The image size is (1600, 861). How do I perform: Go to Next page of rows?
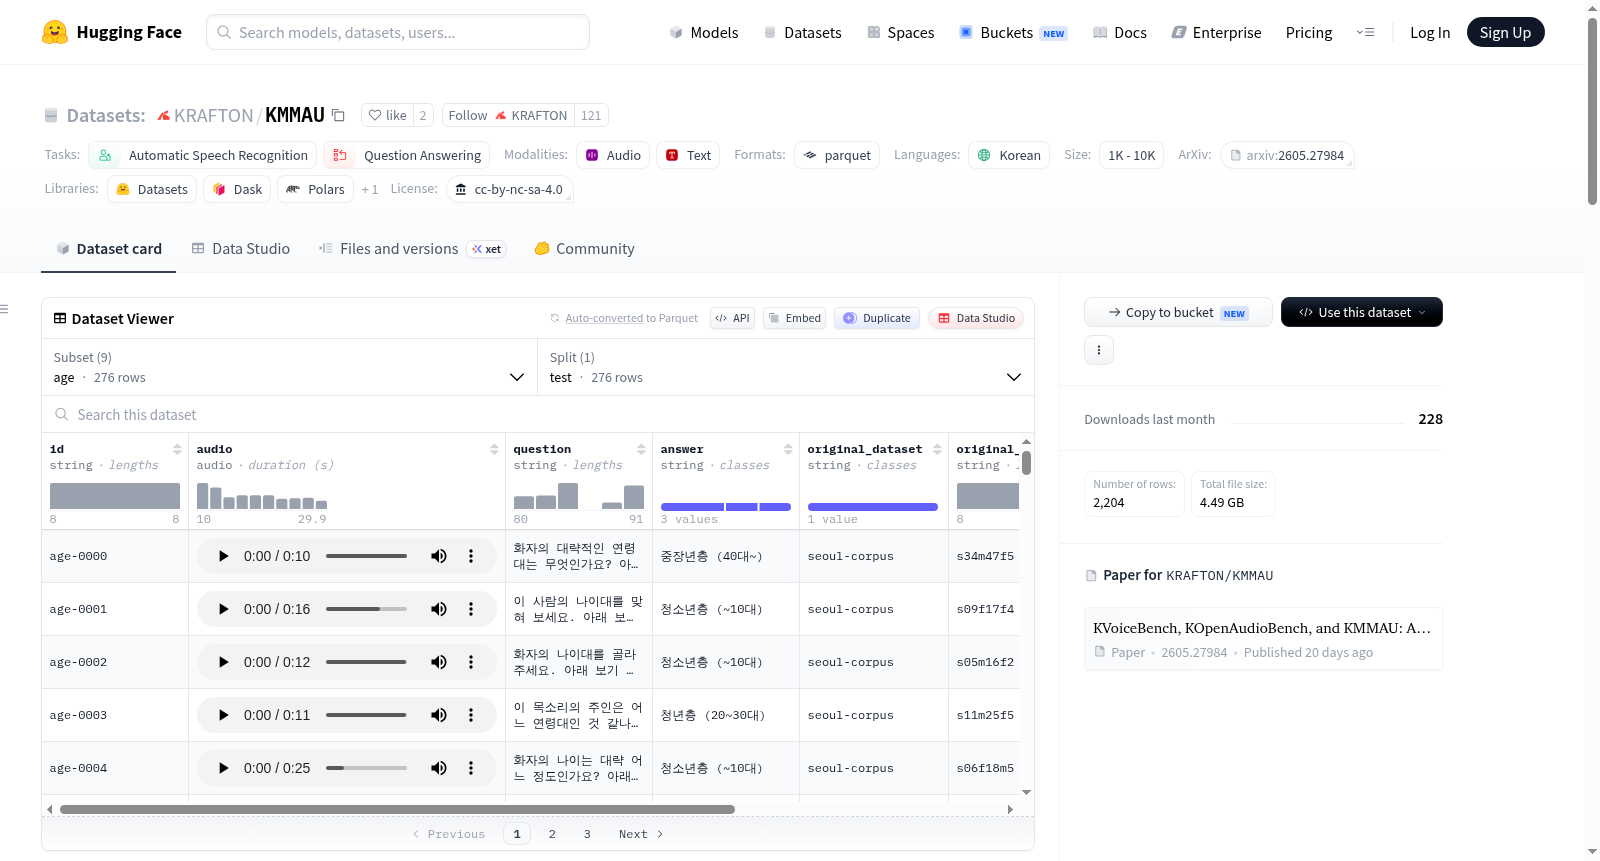(641, 834)
